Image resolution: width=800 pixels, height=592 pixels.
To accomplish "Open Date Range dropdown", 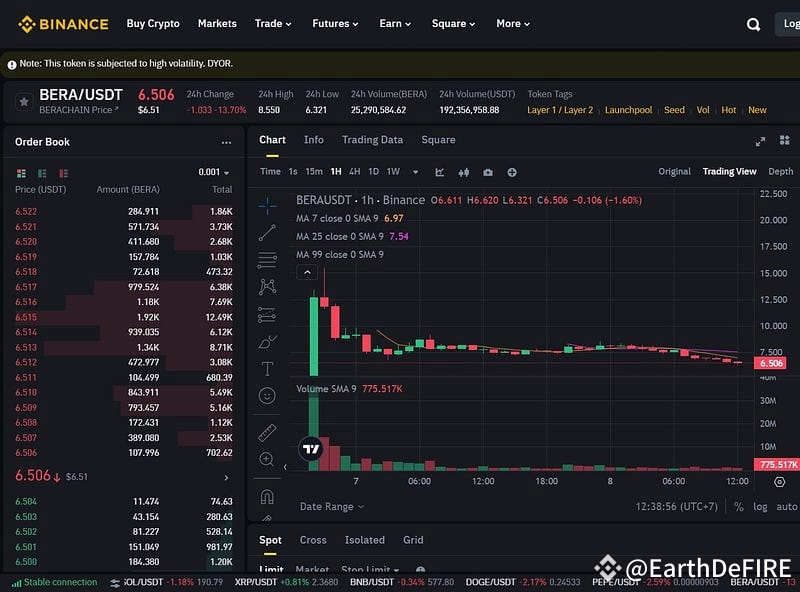I will 332,507.
